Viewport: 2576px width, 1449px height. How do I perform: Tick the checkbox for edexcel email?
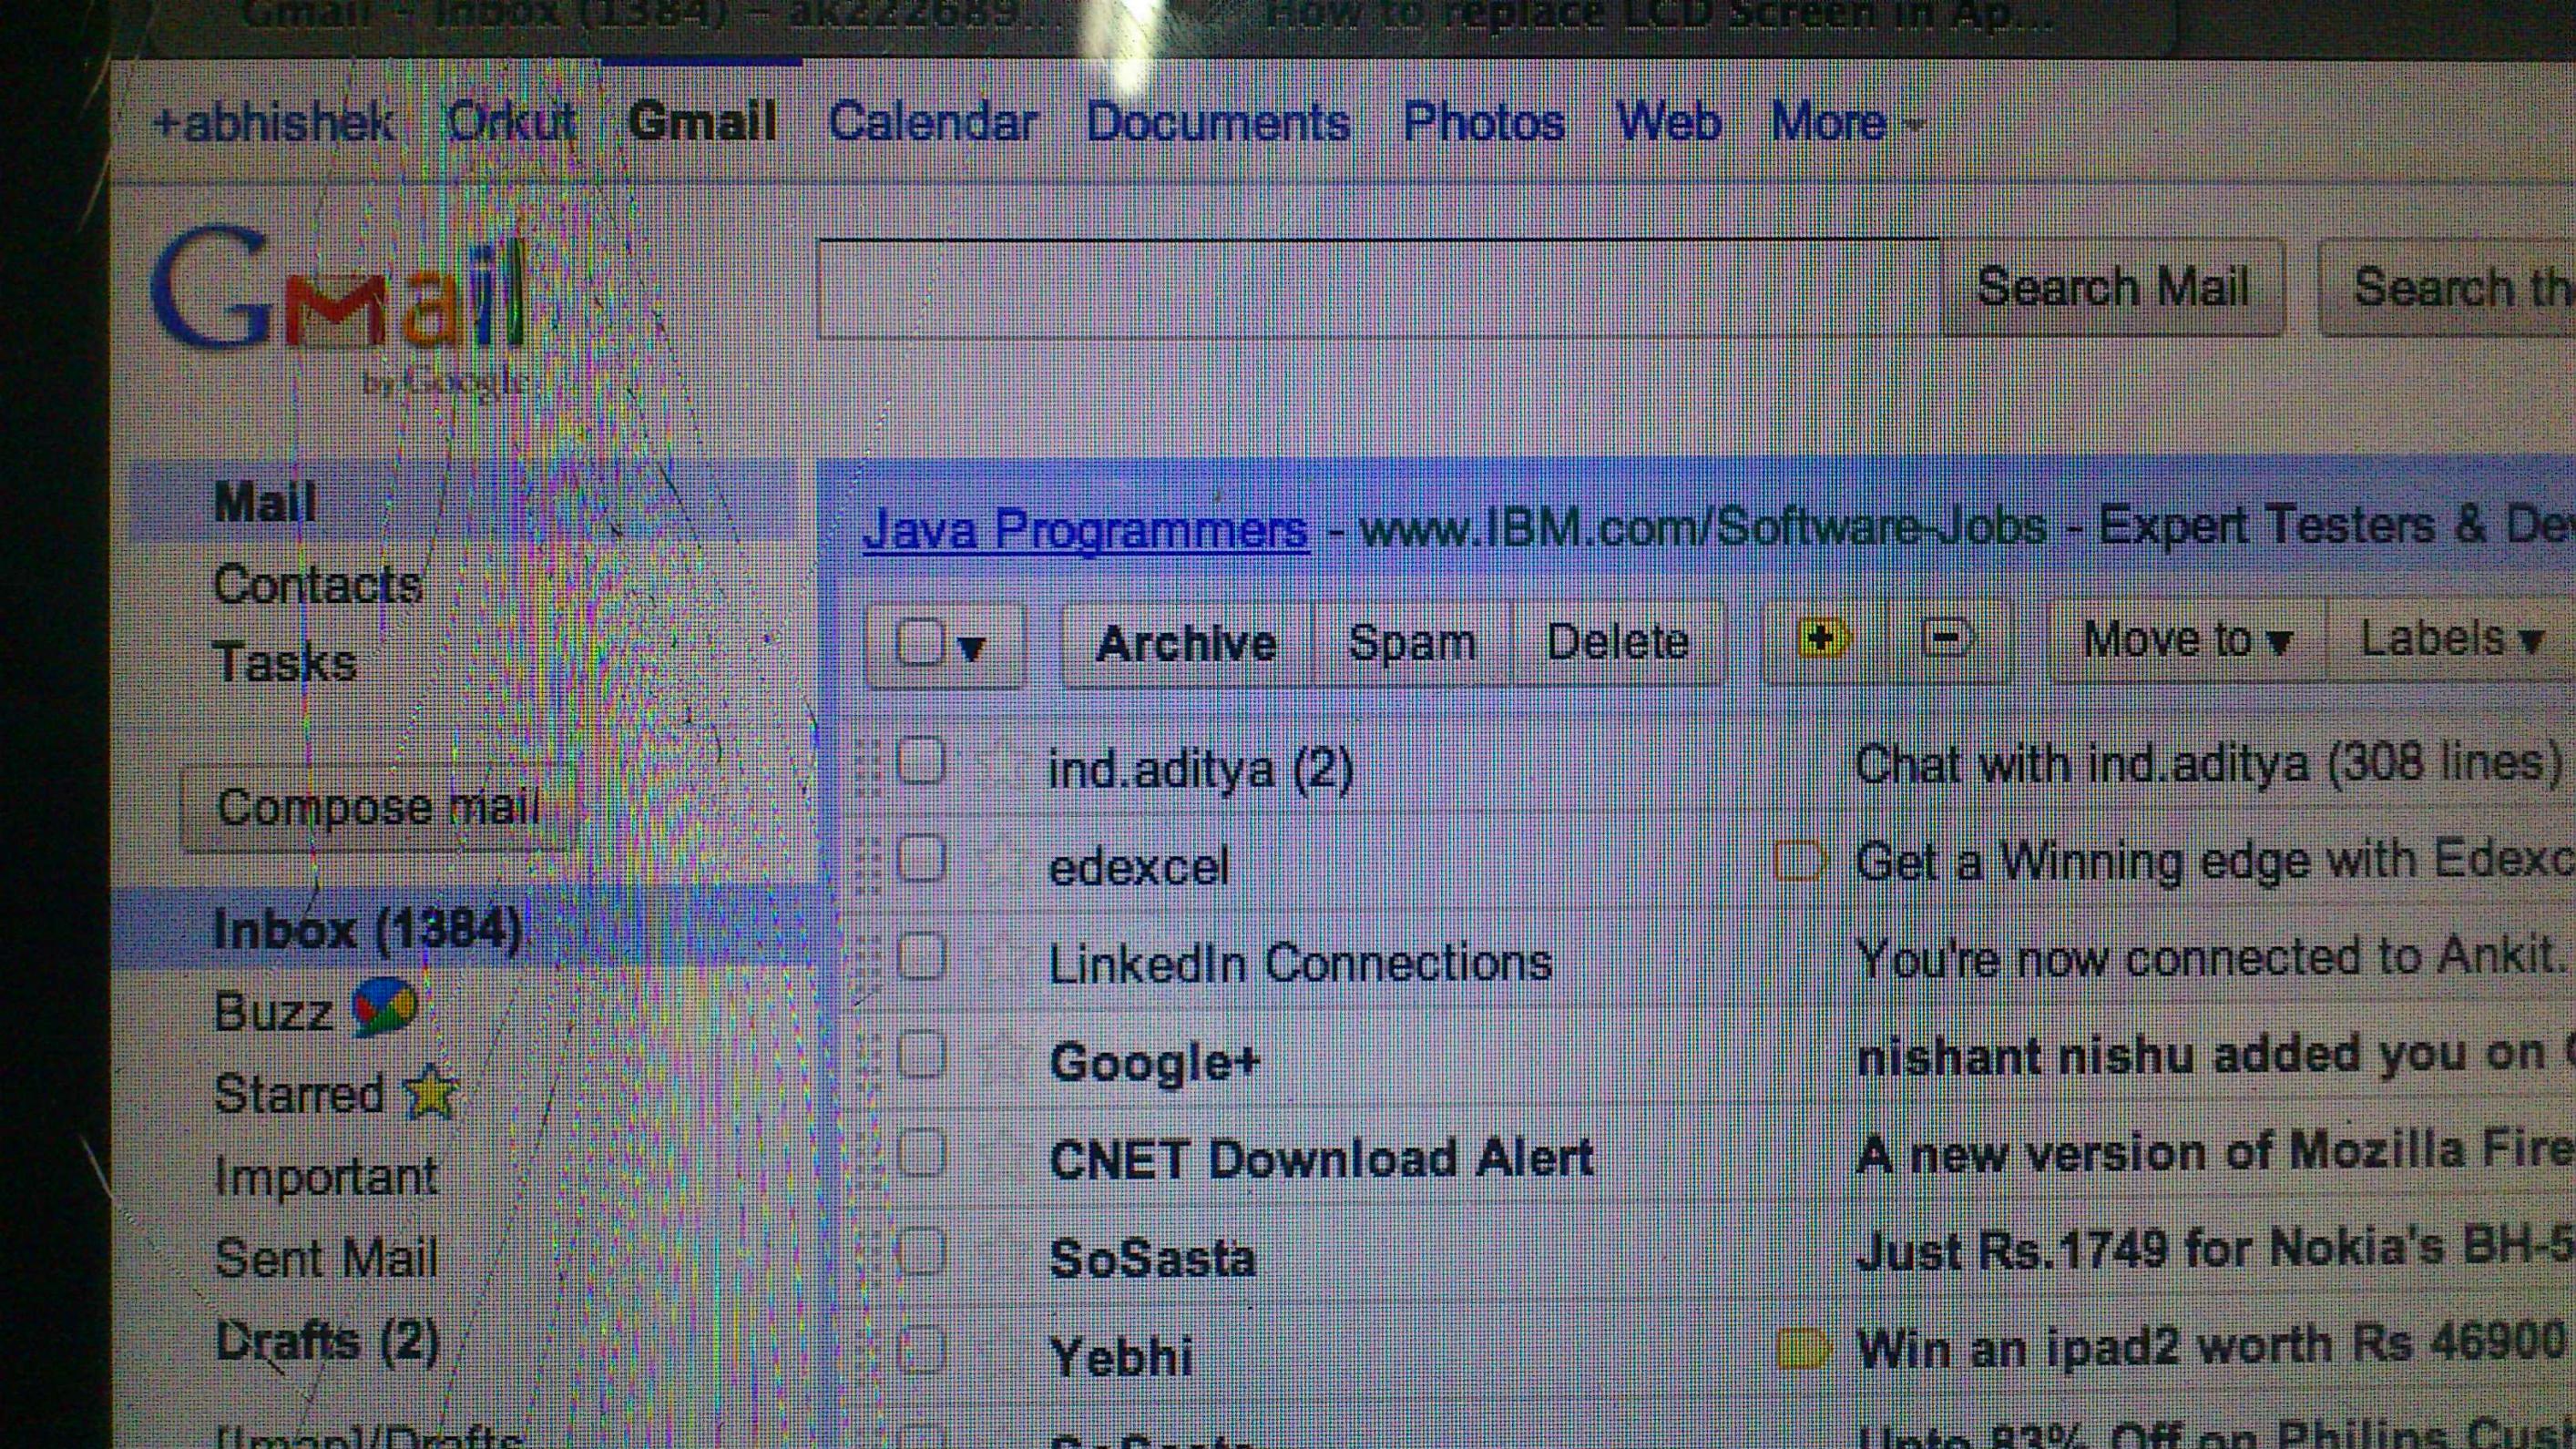[920, 859]
